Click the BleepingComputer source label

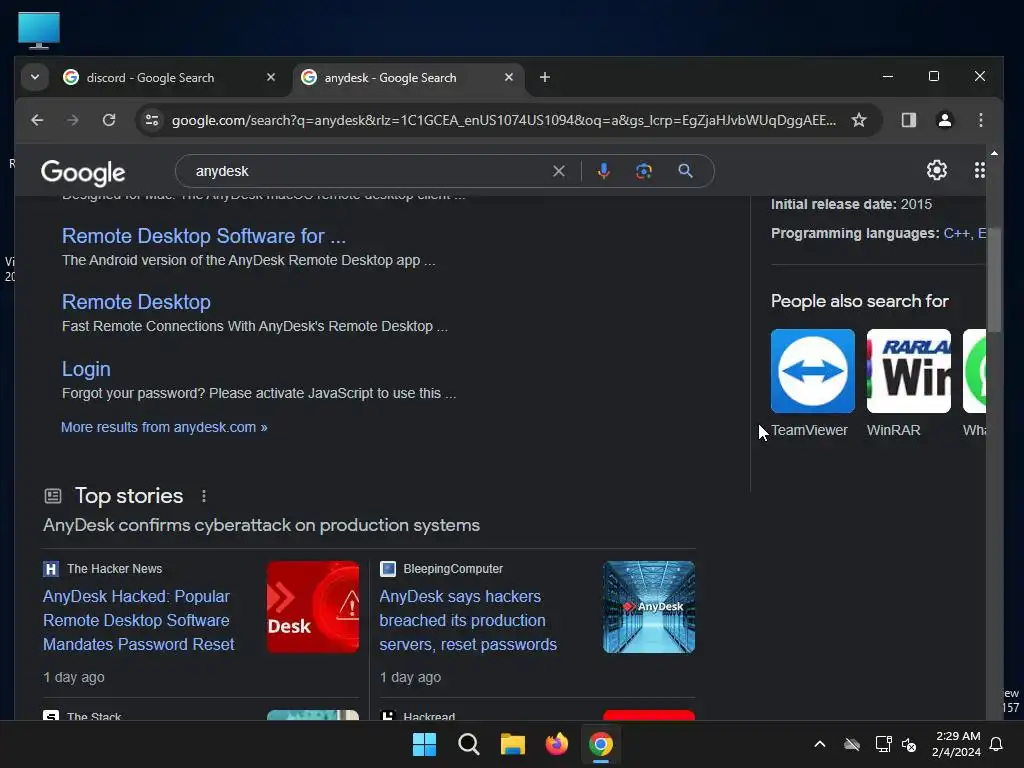tap(453, 569)
